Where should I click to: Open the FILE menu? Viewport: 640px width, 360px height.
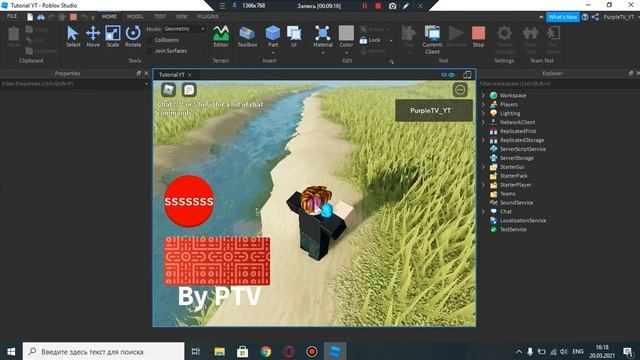[12, 16]
